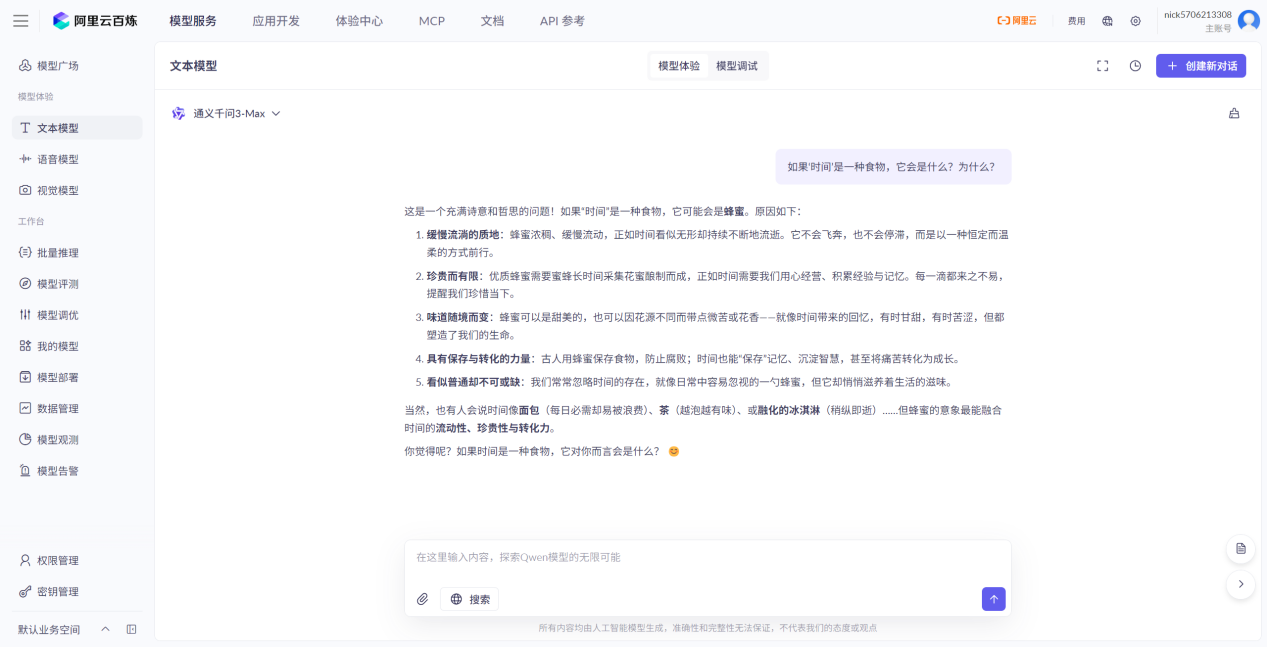The height and width of the screenshot is (647, 1267).
Task: Open the 通义千问3-Max model dropdown
Action: 226,113
